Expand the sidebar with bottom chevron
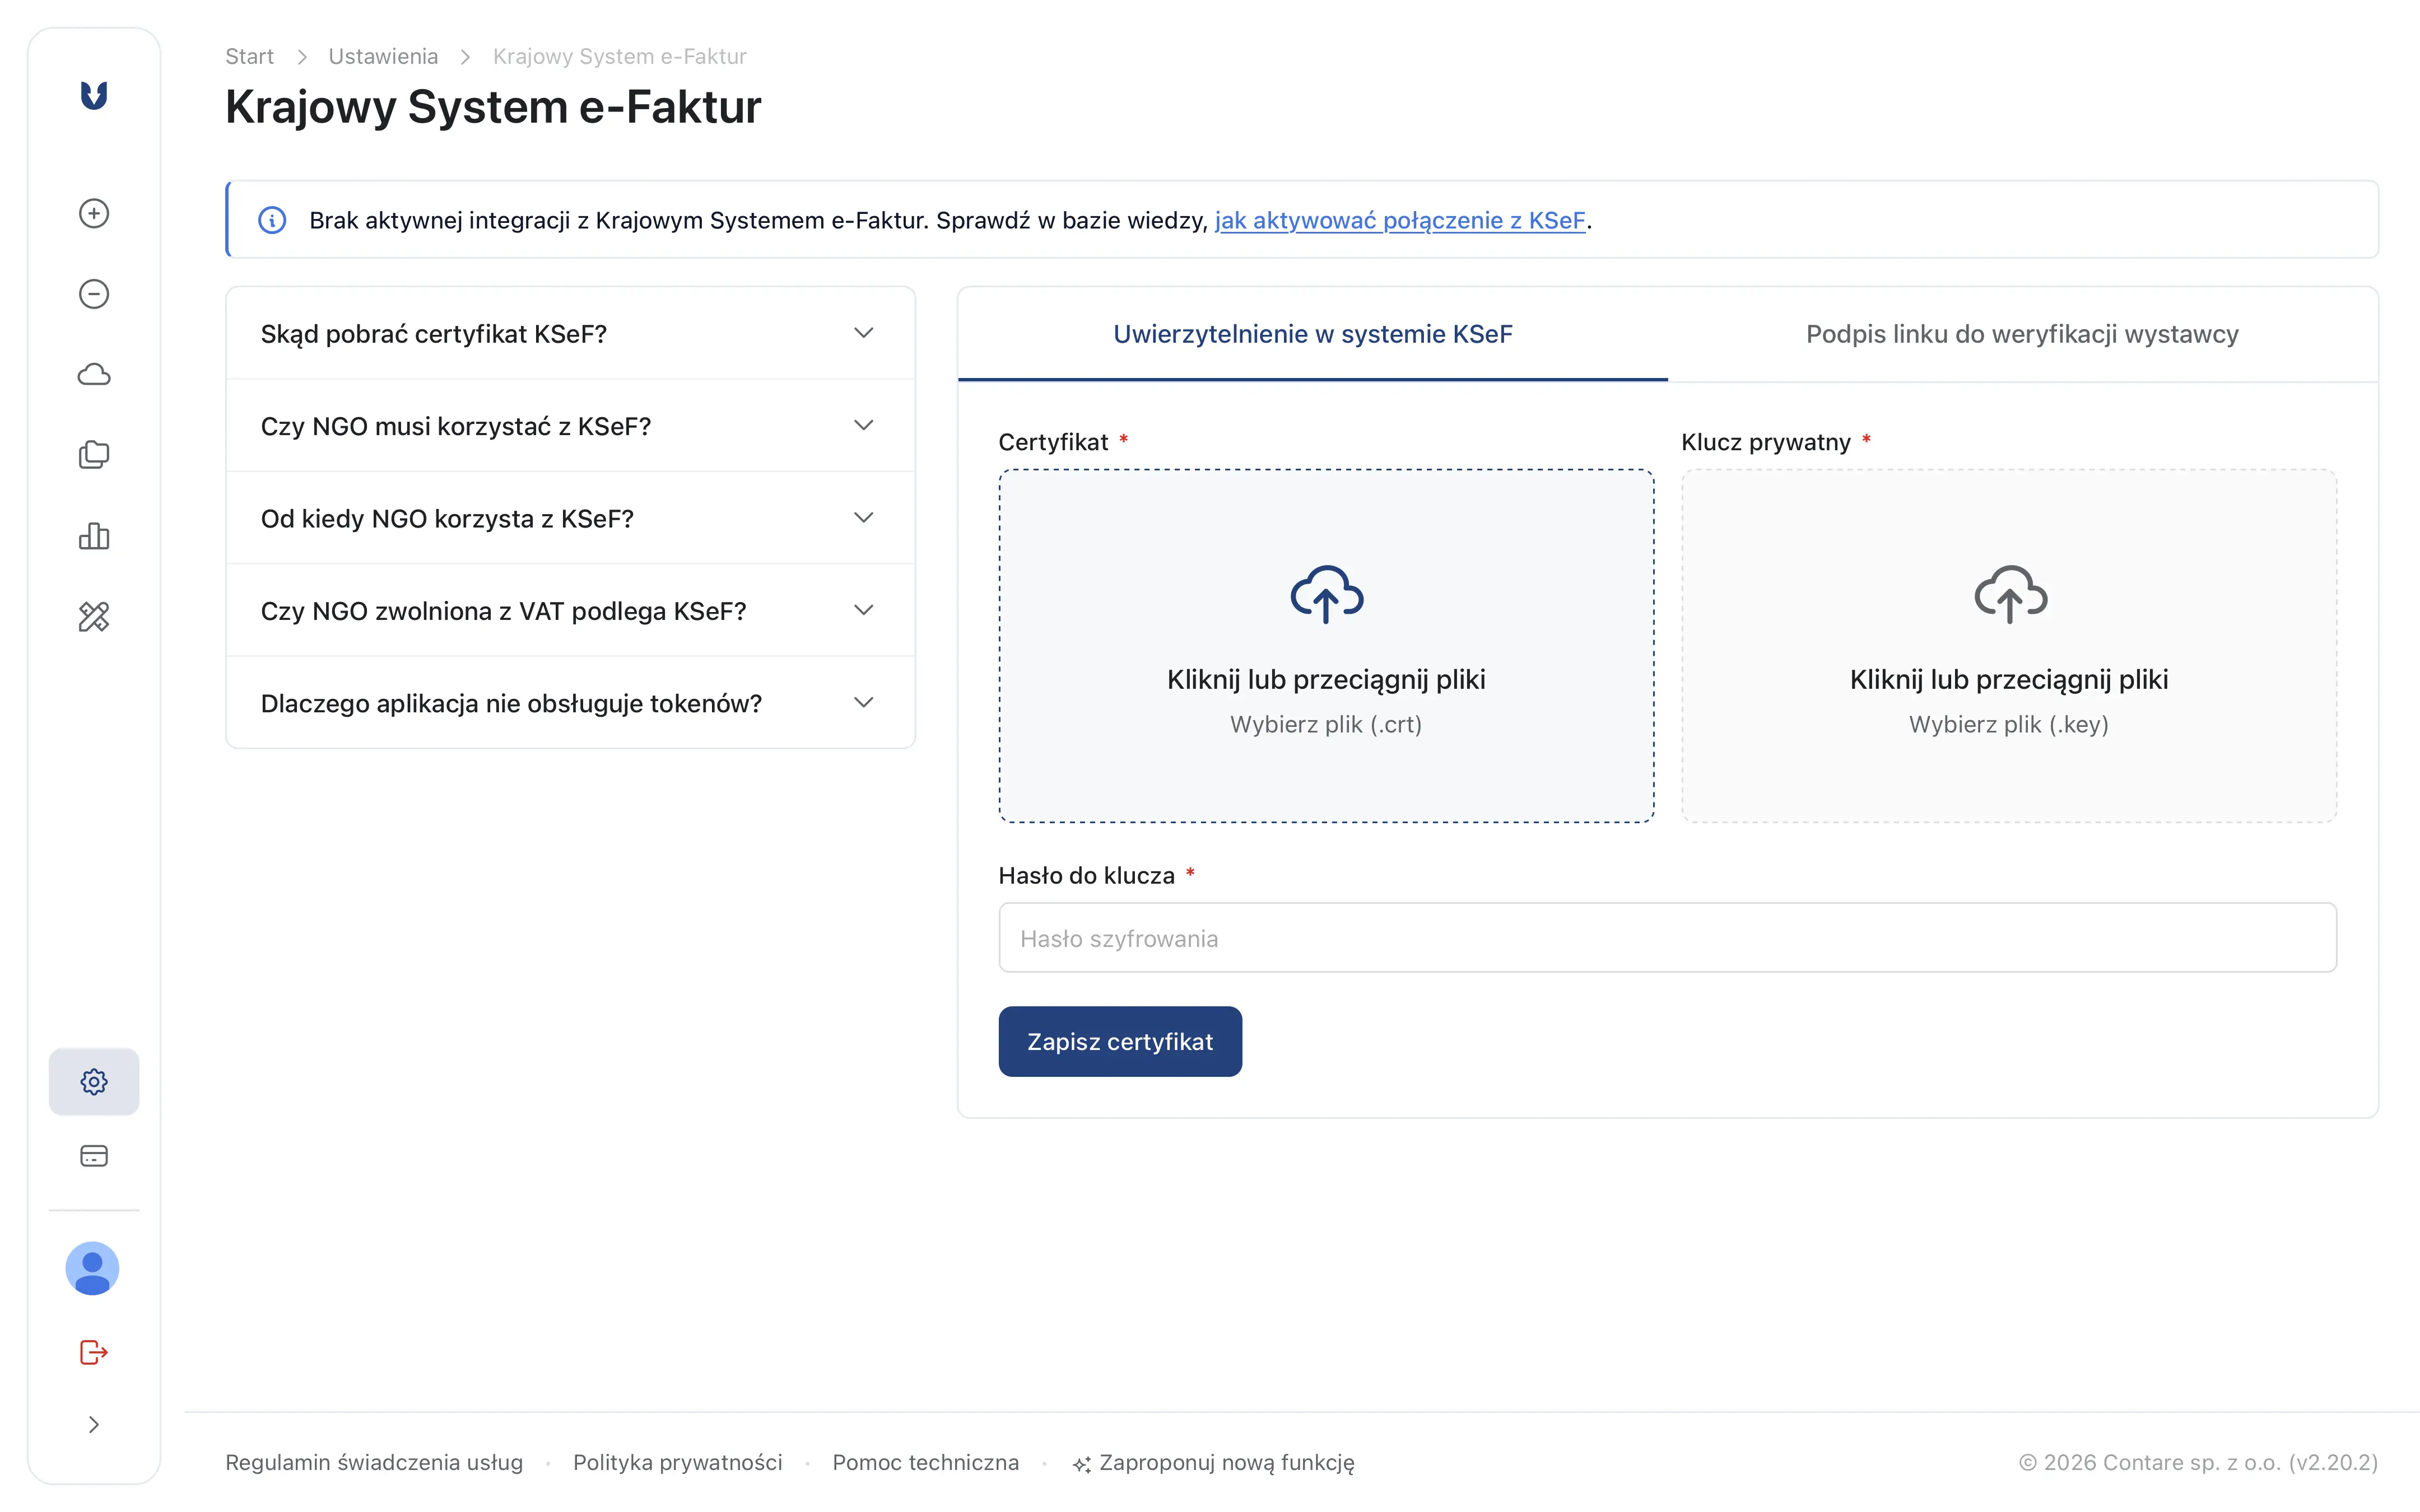 coord(94,1425)
